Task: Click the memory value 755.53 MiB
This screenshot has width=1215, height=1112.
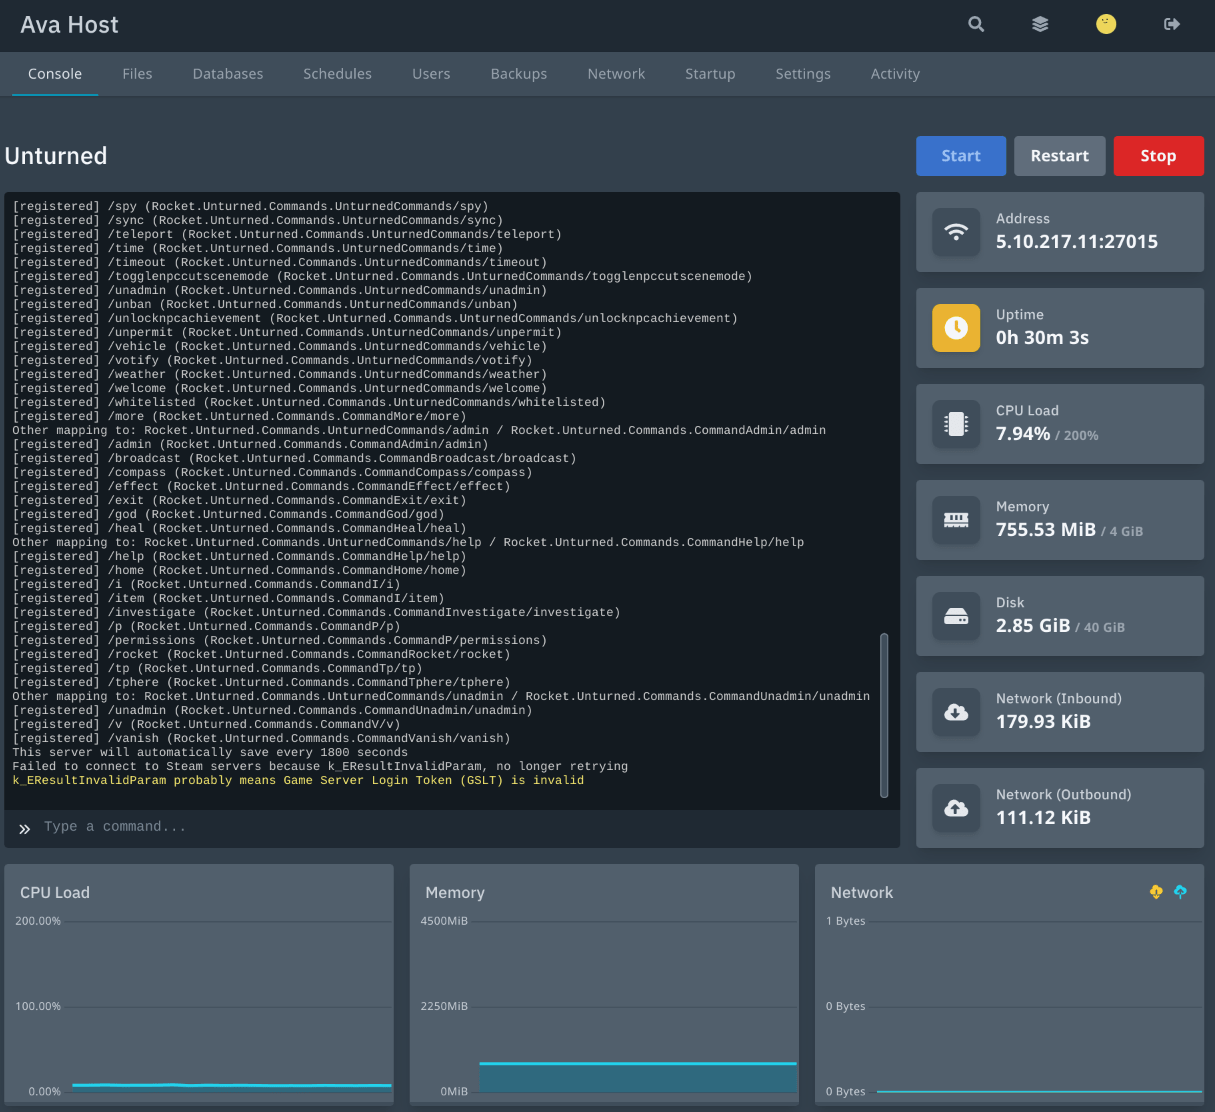Action: pyautogui.click(x=1046, y=530)
